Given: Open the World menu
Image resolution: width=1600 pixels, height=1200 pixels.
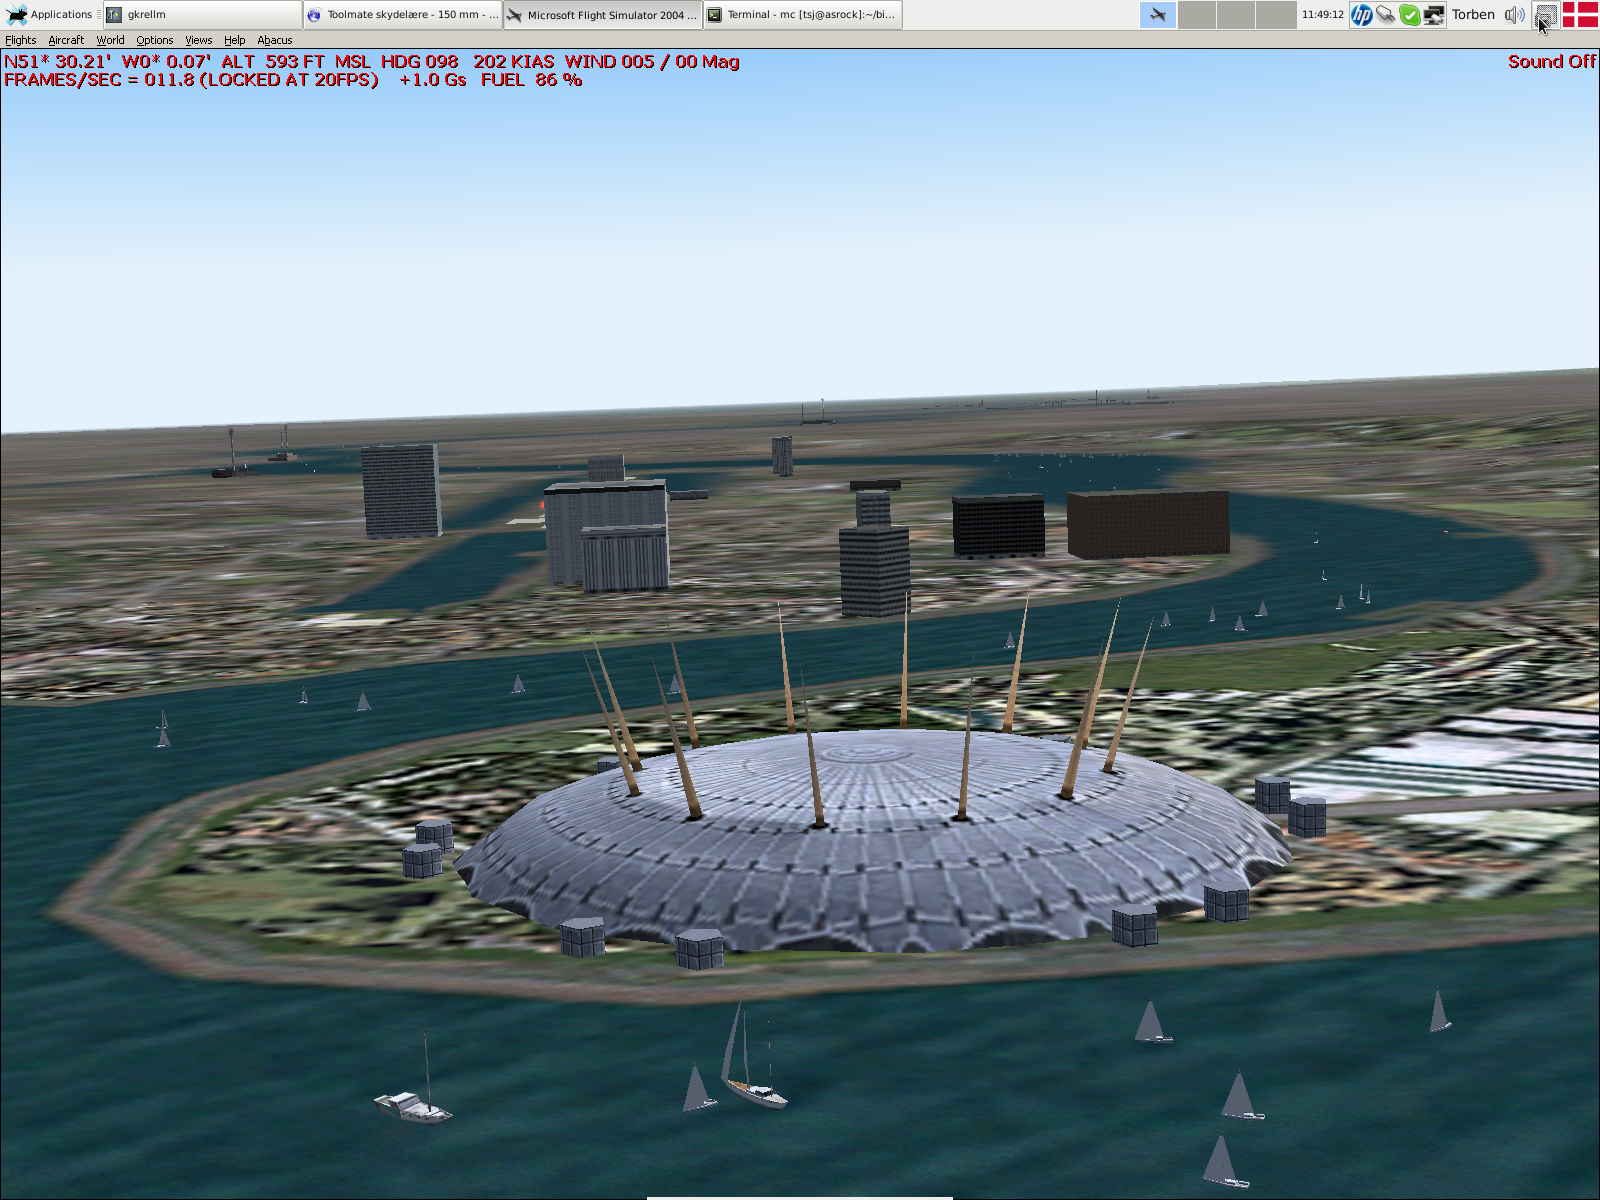Looking at the screenshot, I should coord(110,40).
